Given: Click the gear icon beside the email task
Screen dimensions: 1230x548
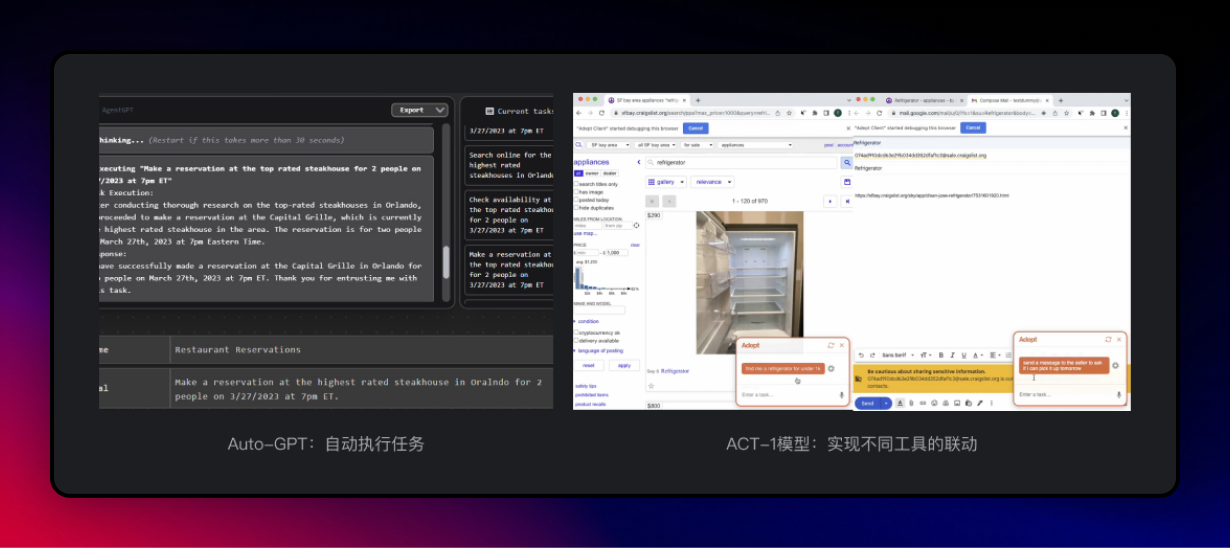Looking at the screenshot, I should point(1116,365).
